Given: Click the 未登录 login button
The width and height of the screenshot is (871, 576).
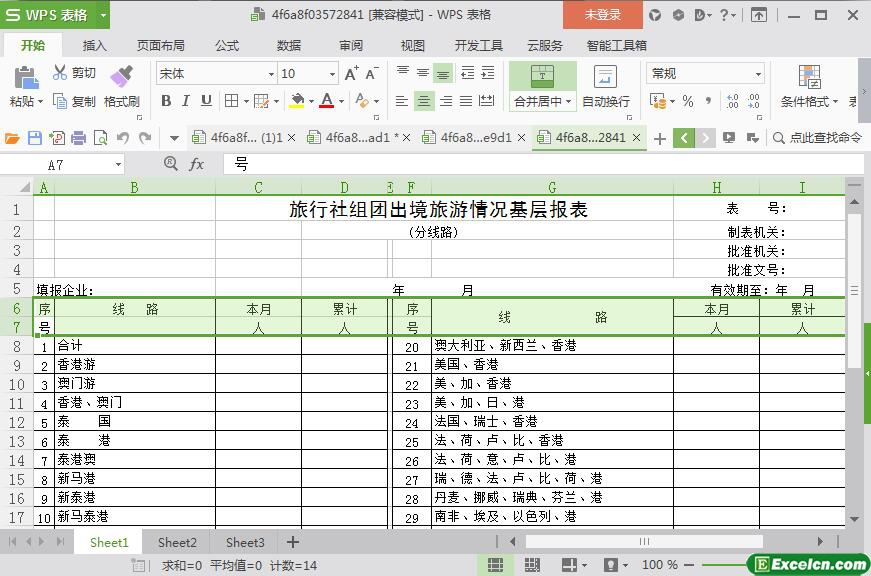Looking at the screenshot, I should click(x=602, y=15).
